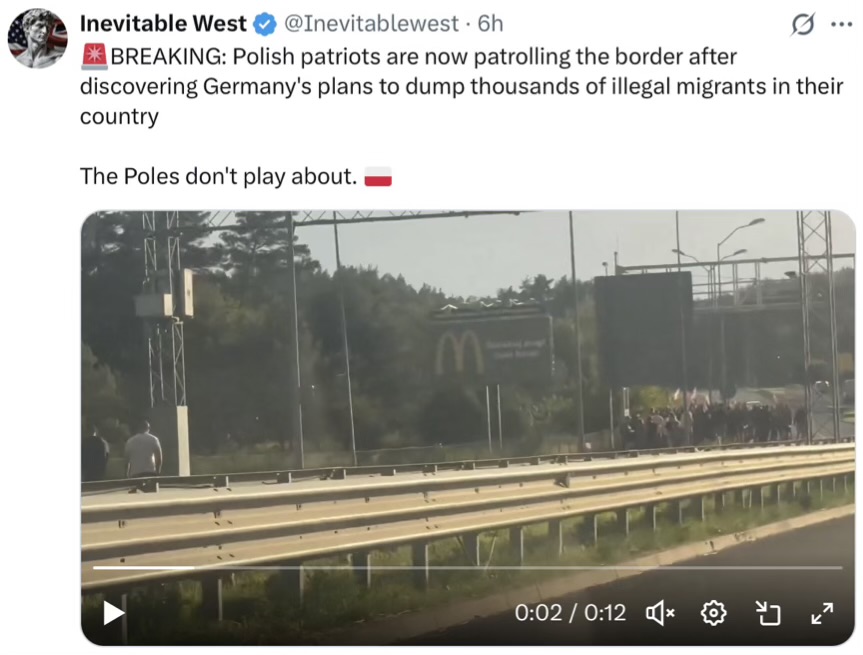Open the three-dot more options menu
This screenshot has width=863, height=655.
coord(841,24)
